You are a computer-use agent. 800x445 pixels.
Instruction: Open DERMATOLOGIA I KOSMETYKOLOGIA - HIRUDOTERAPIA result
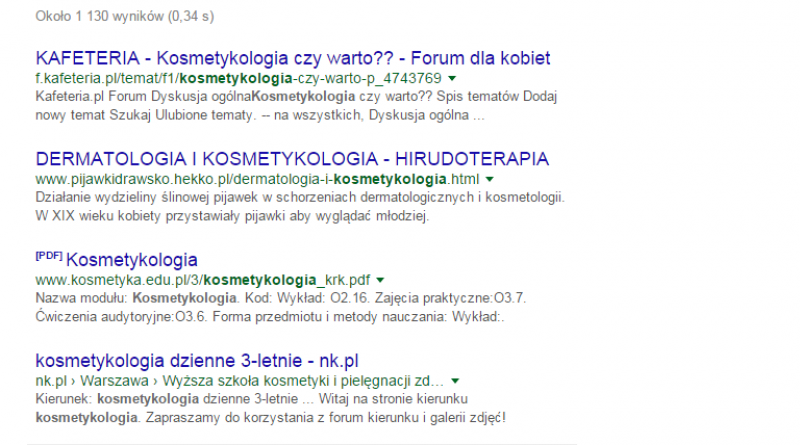pyautogui.click(x=292, y=159)
